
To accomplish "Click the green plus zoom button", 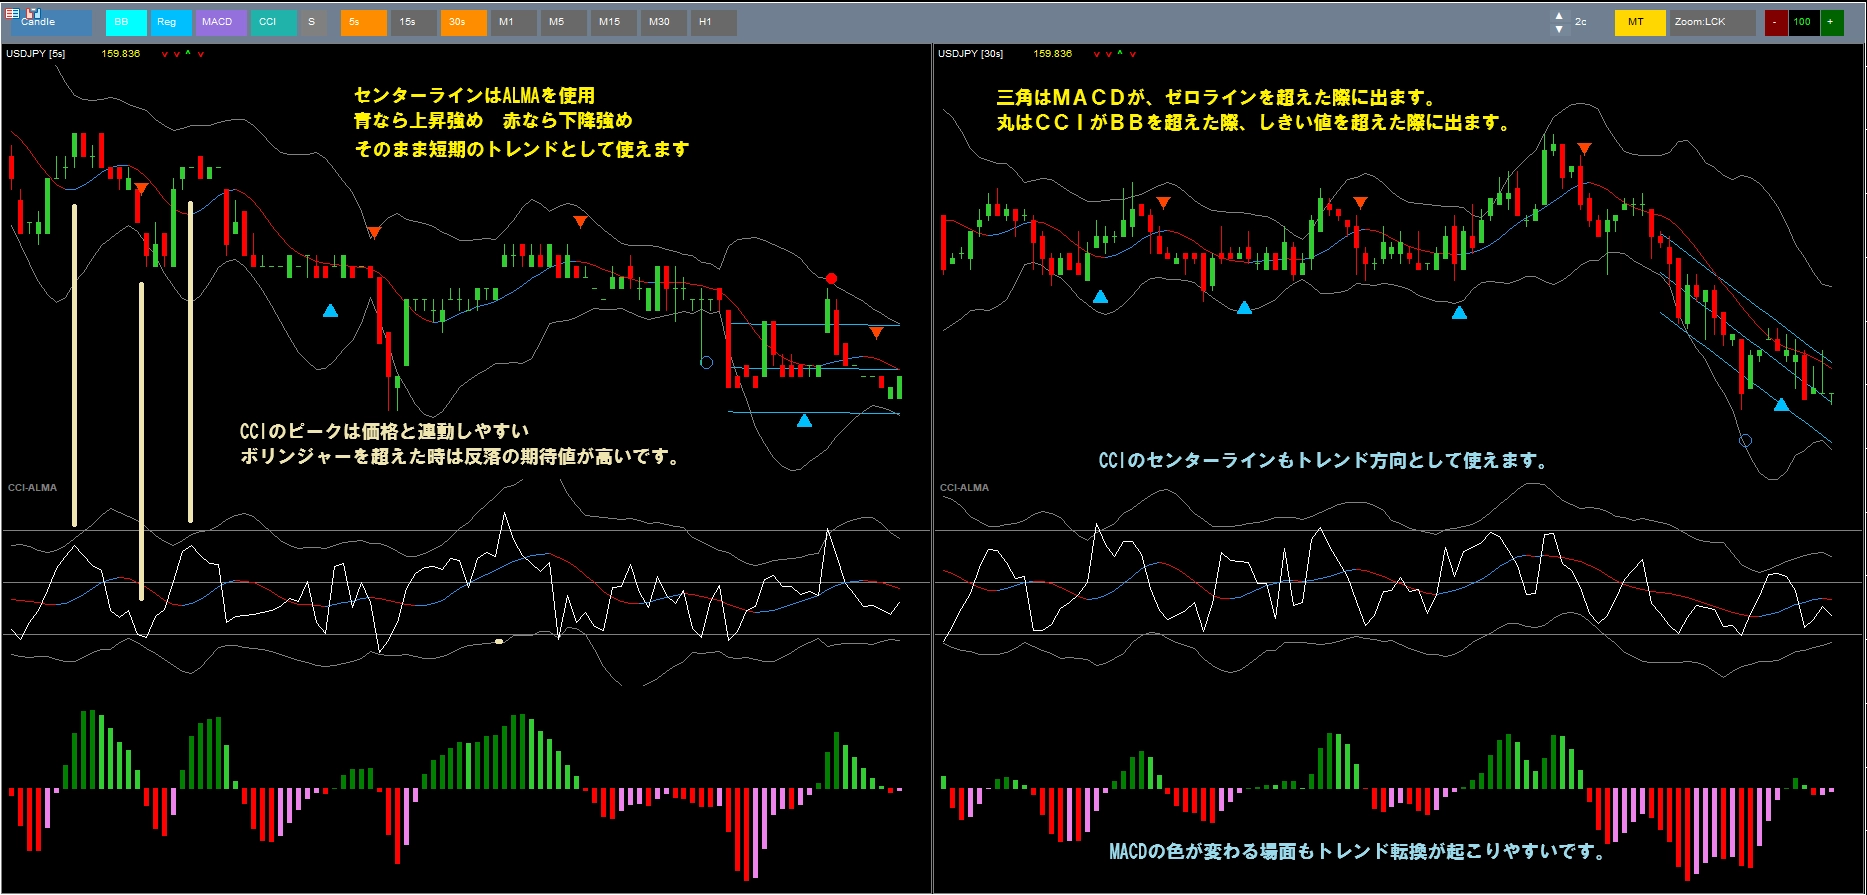I will (1832, 23).
